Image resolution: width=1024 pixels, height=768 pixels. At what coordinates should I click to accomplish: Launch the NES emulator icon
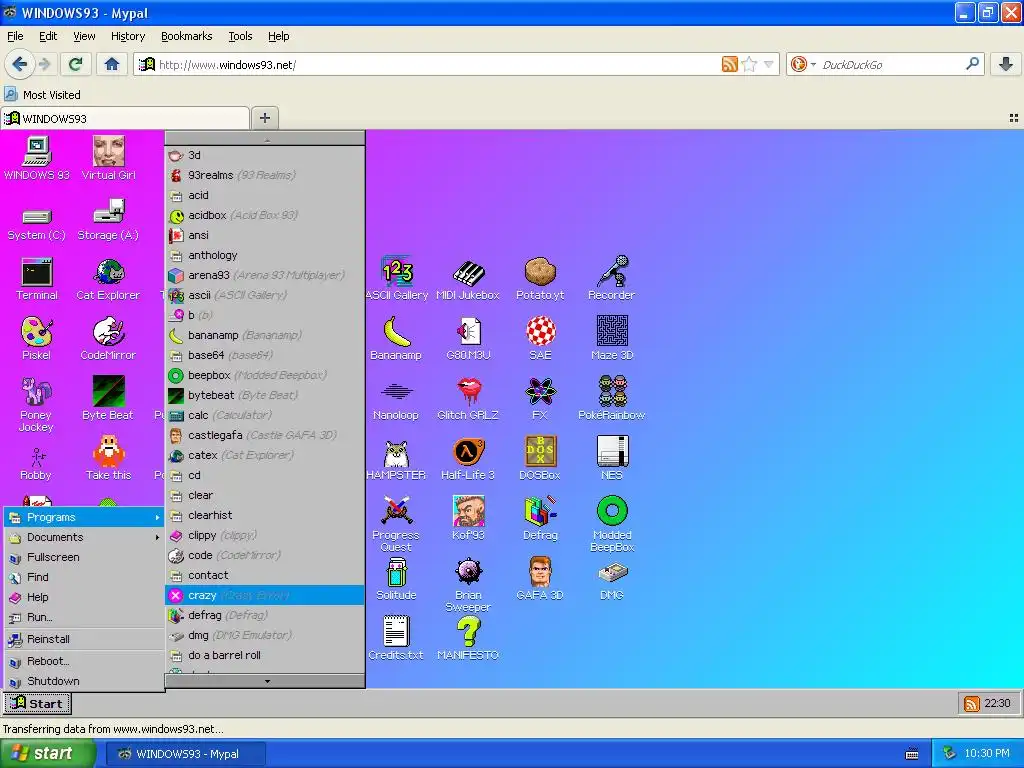(x=612, y=458)
